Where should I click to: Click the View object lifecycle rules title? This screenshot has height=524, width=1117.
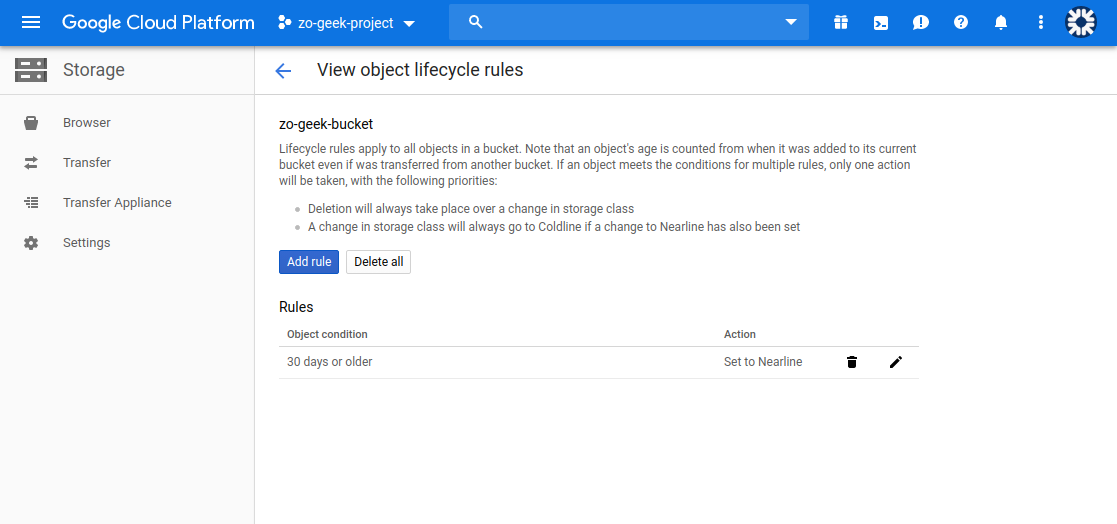pos(420,70)
